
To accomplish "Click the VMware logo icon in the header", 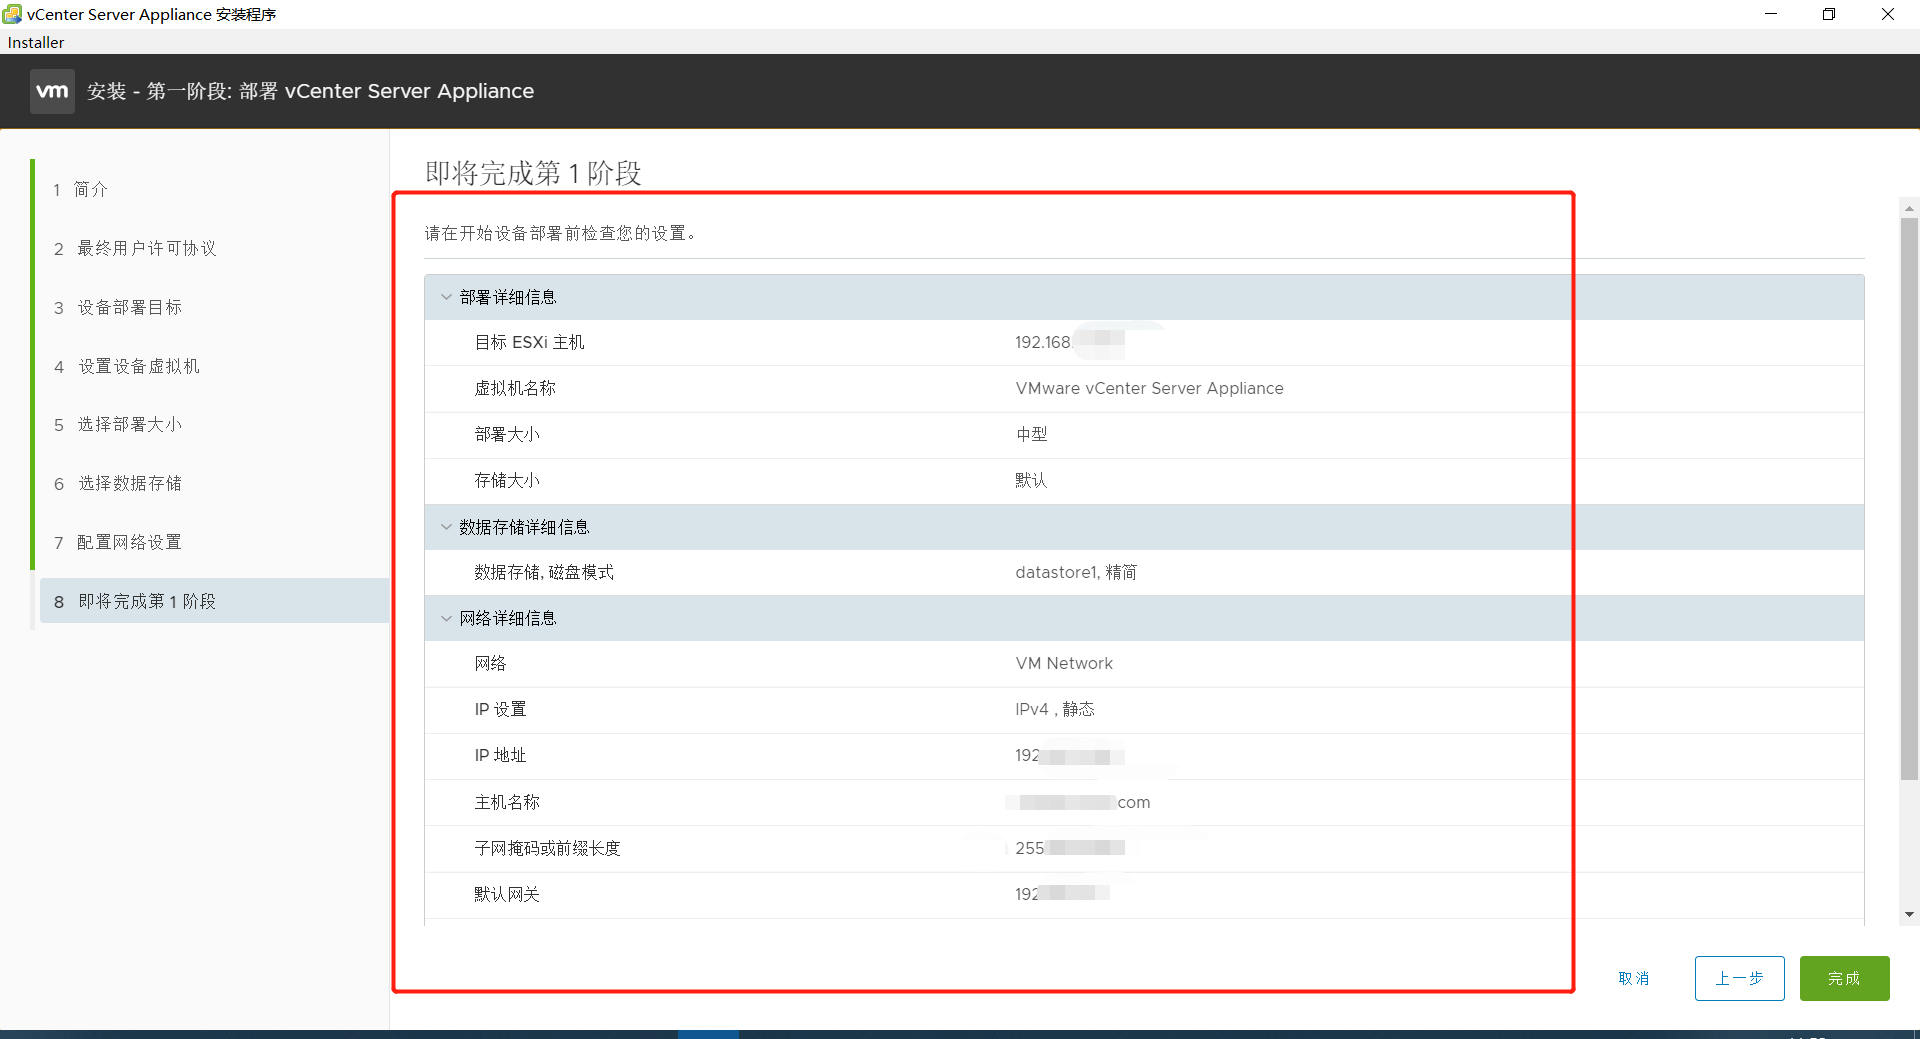I will pos(52,90).
